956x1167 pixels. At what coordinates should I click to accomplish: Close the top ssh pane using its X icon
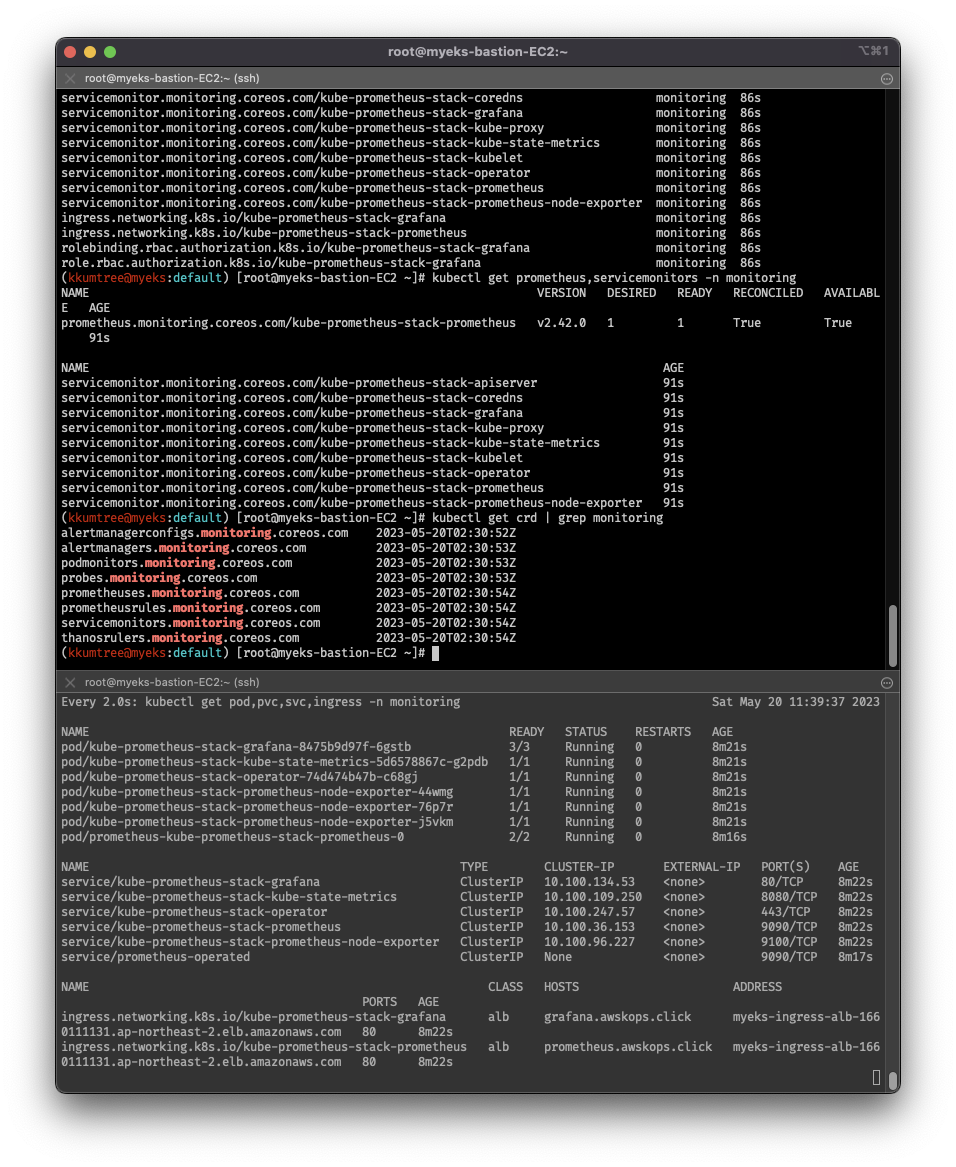pos(70,78)
